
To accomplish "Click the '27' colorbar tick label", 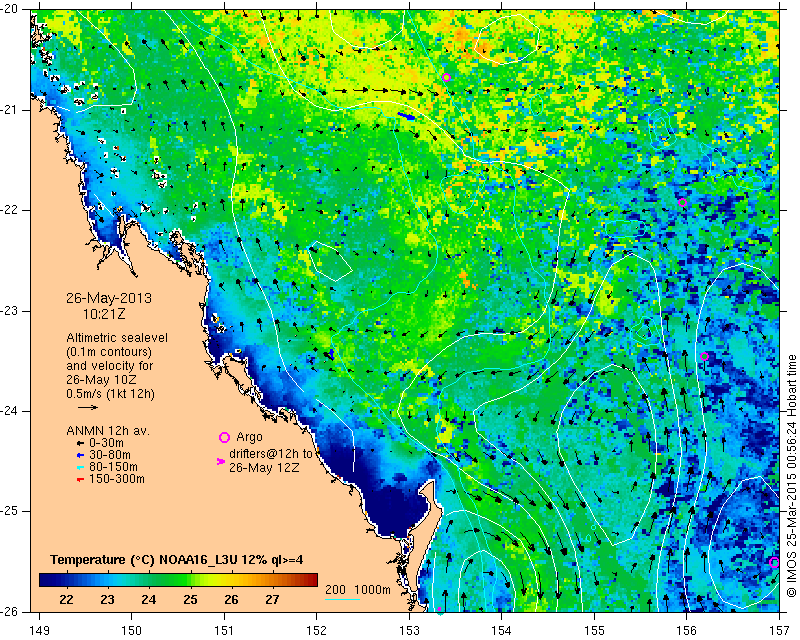I will [x=272, y=600].
